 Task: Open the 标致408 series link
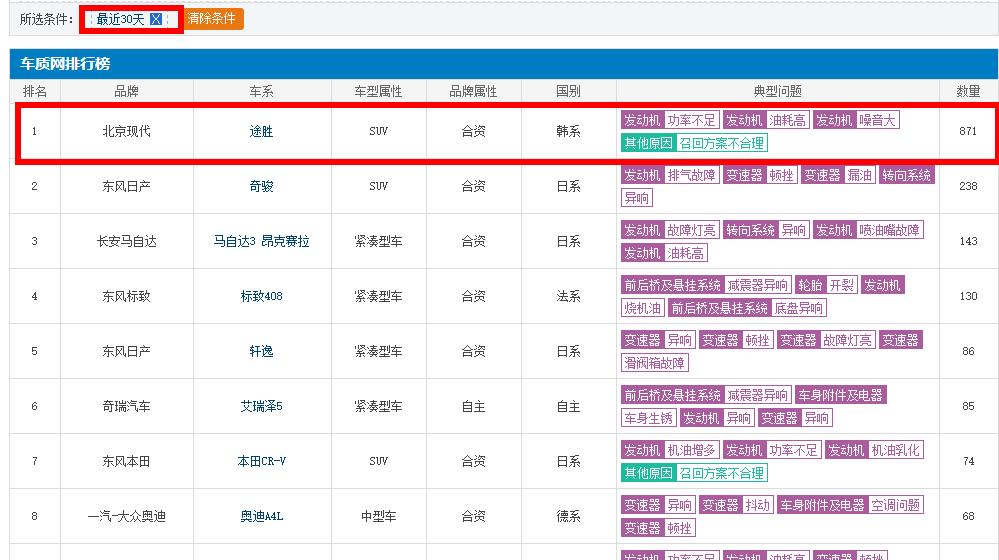(261, 296)
